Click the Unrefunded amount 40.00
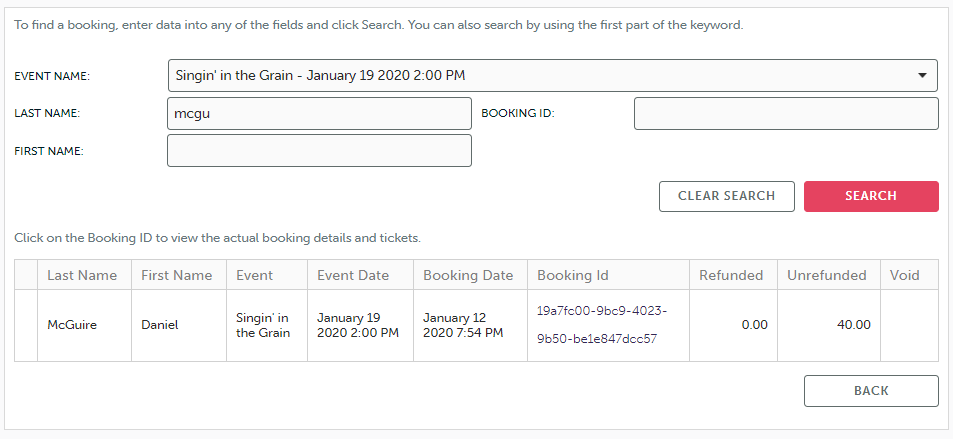 [853, 325]
